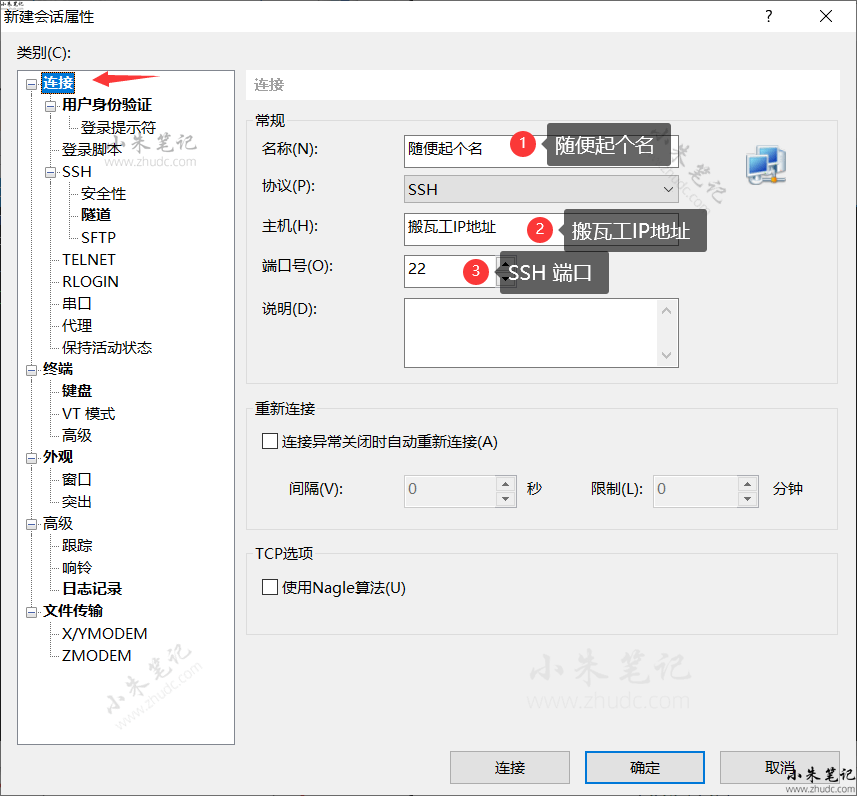Viewport: 857px width, 796px height.
Task: Click the 说明 description text area
Action: pos(530,332)
